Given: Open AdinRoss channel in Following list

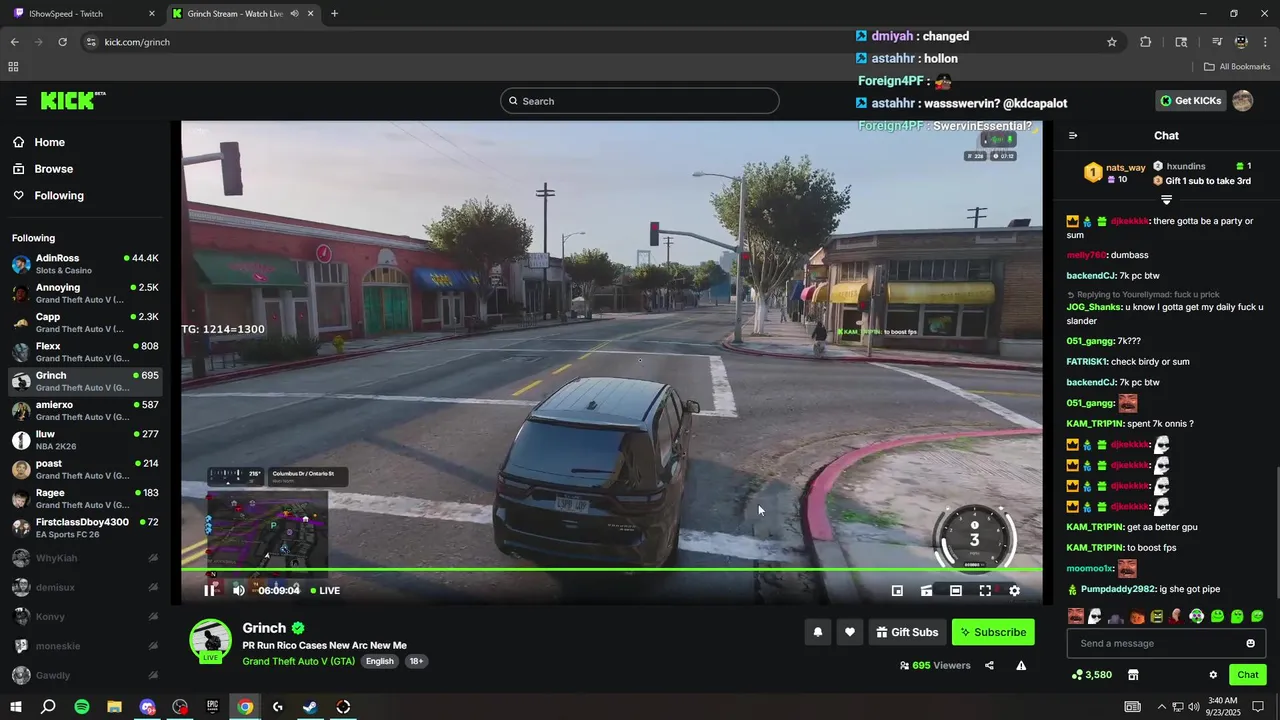Looking at the screenshot, I should tap(85, 264).
